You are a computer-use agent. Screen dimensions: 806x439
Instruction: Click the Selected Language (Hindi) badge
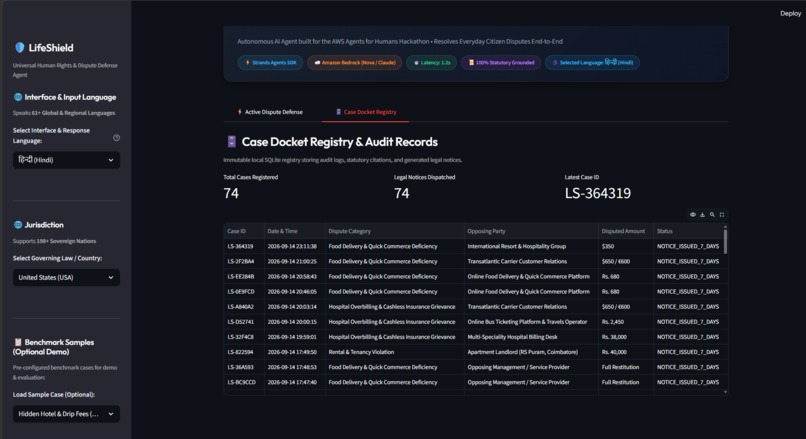(593, 63)
